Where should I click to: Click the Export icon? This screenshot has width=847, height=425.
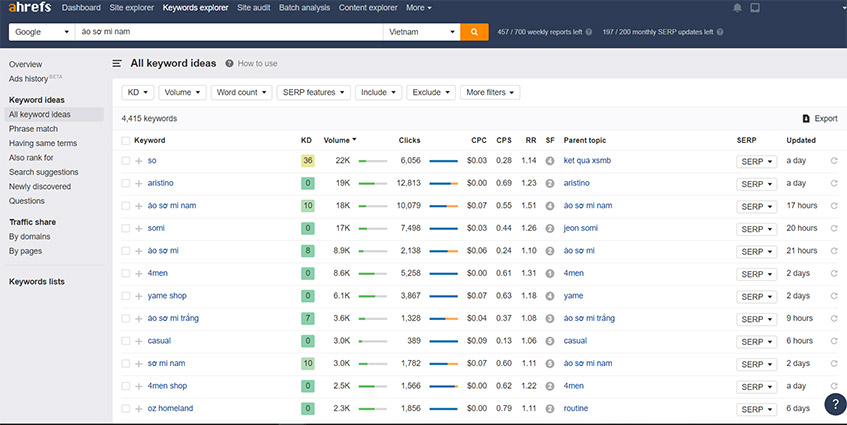[806, 118]
